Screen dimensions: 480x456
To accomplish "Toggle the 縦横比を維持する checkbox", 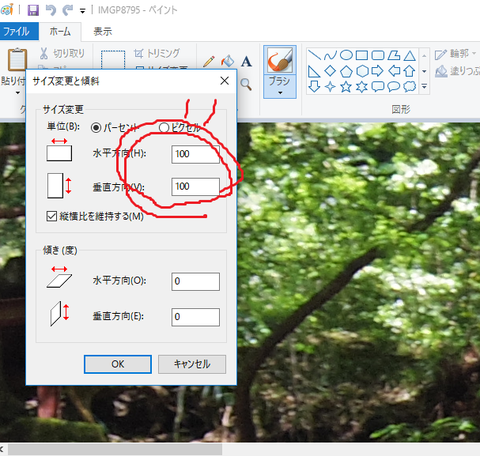I will (51, 216).
